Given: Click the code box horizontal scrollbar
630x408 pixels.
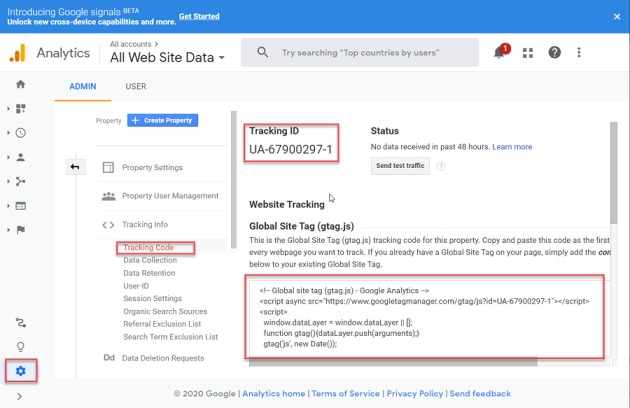Looking at the screenshot, I should click(393, 363).
